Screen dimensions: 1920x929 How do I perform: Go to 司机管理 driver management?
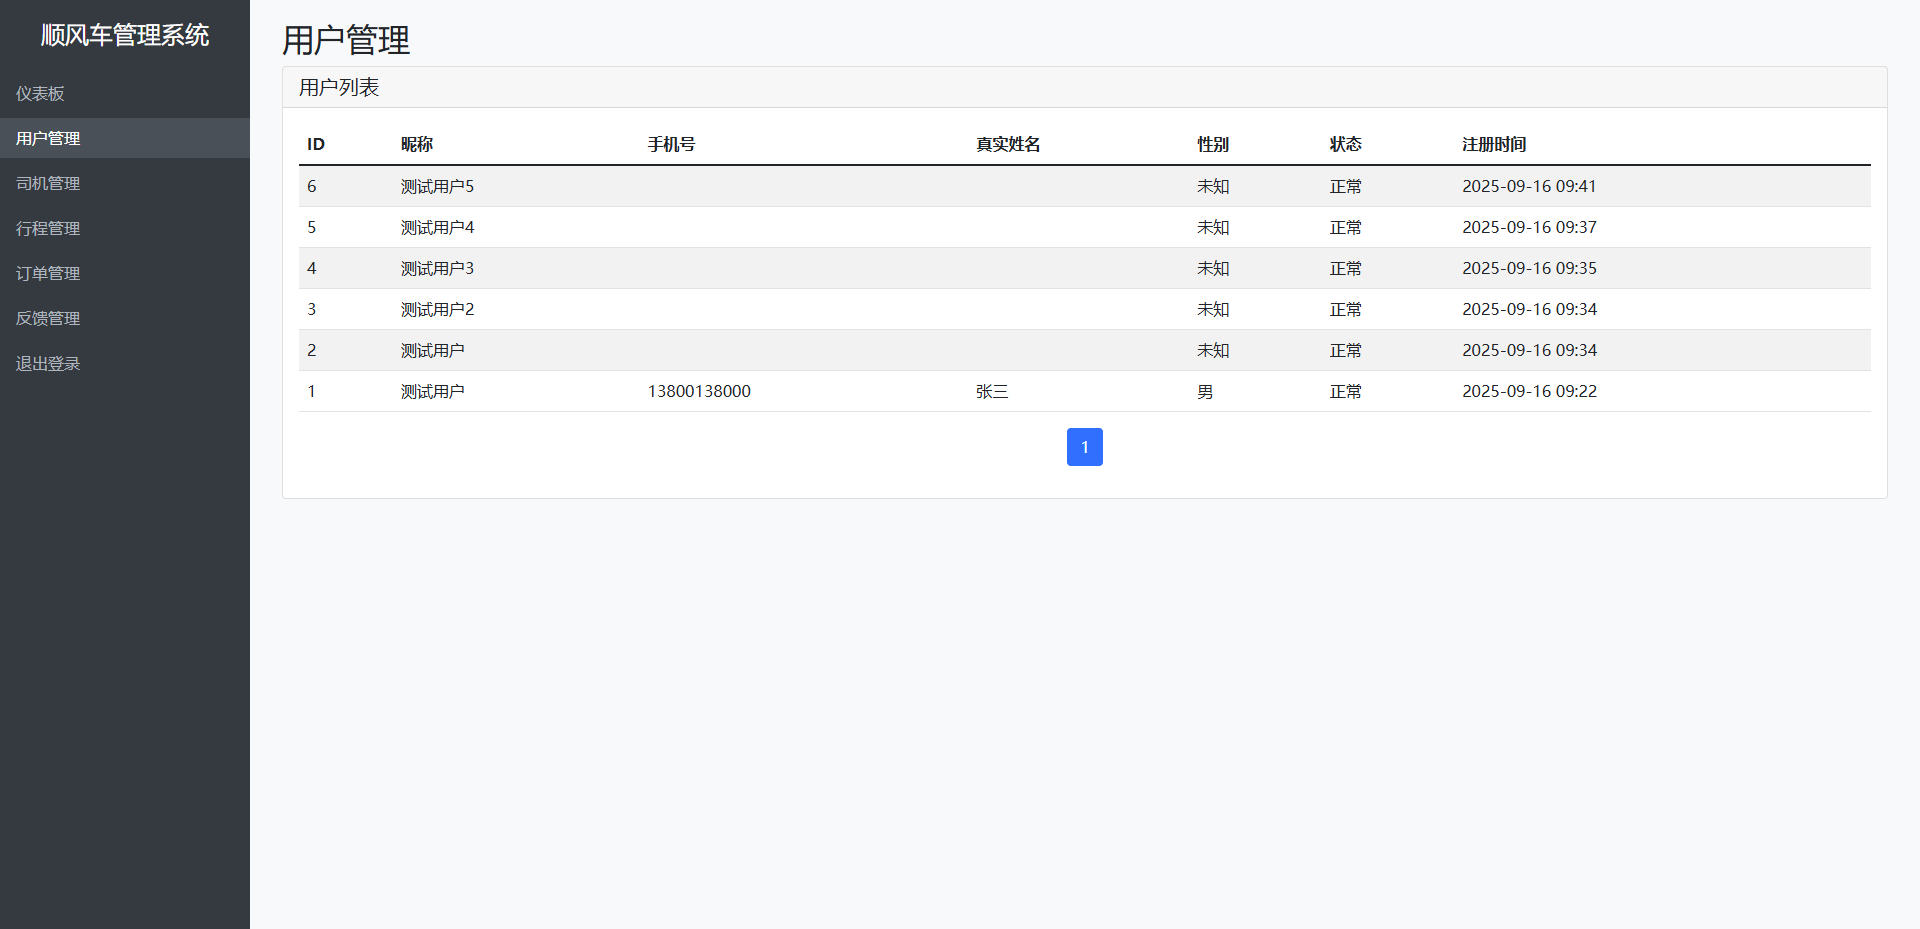point(48,183)
